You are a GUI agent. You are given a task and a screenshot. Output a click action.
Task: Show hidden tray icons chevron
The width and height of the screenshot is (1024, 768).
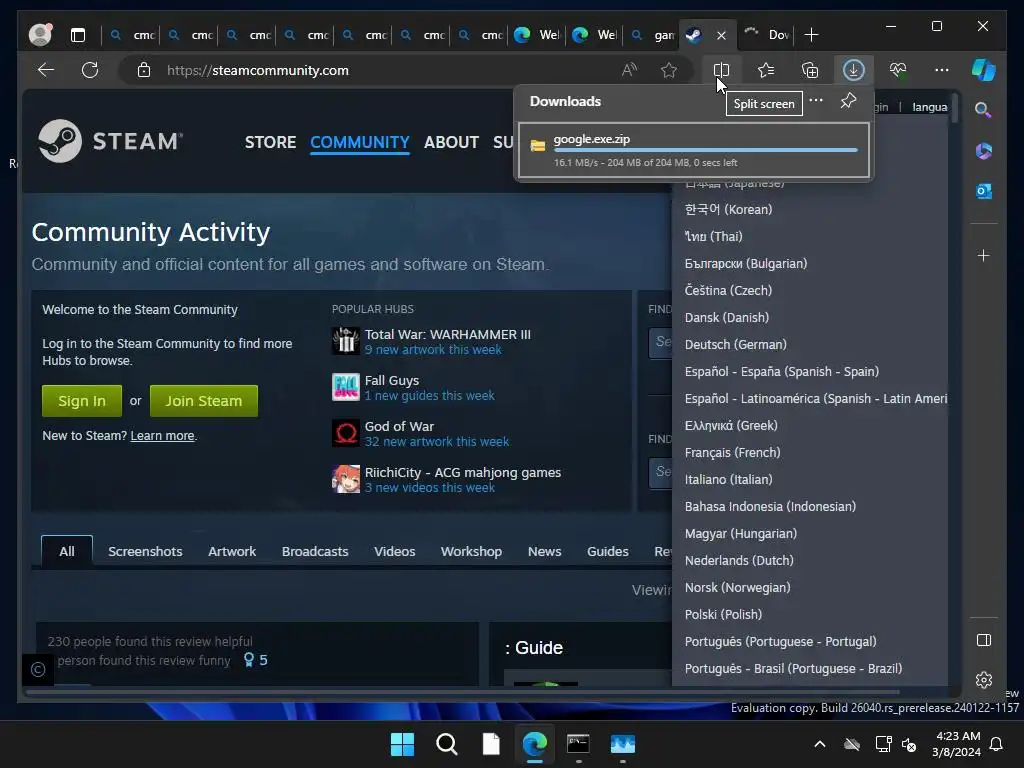pos(820,744)
